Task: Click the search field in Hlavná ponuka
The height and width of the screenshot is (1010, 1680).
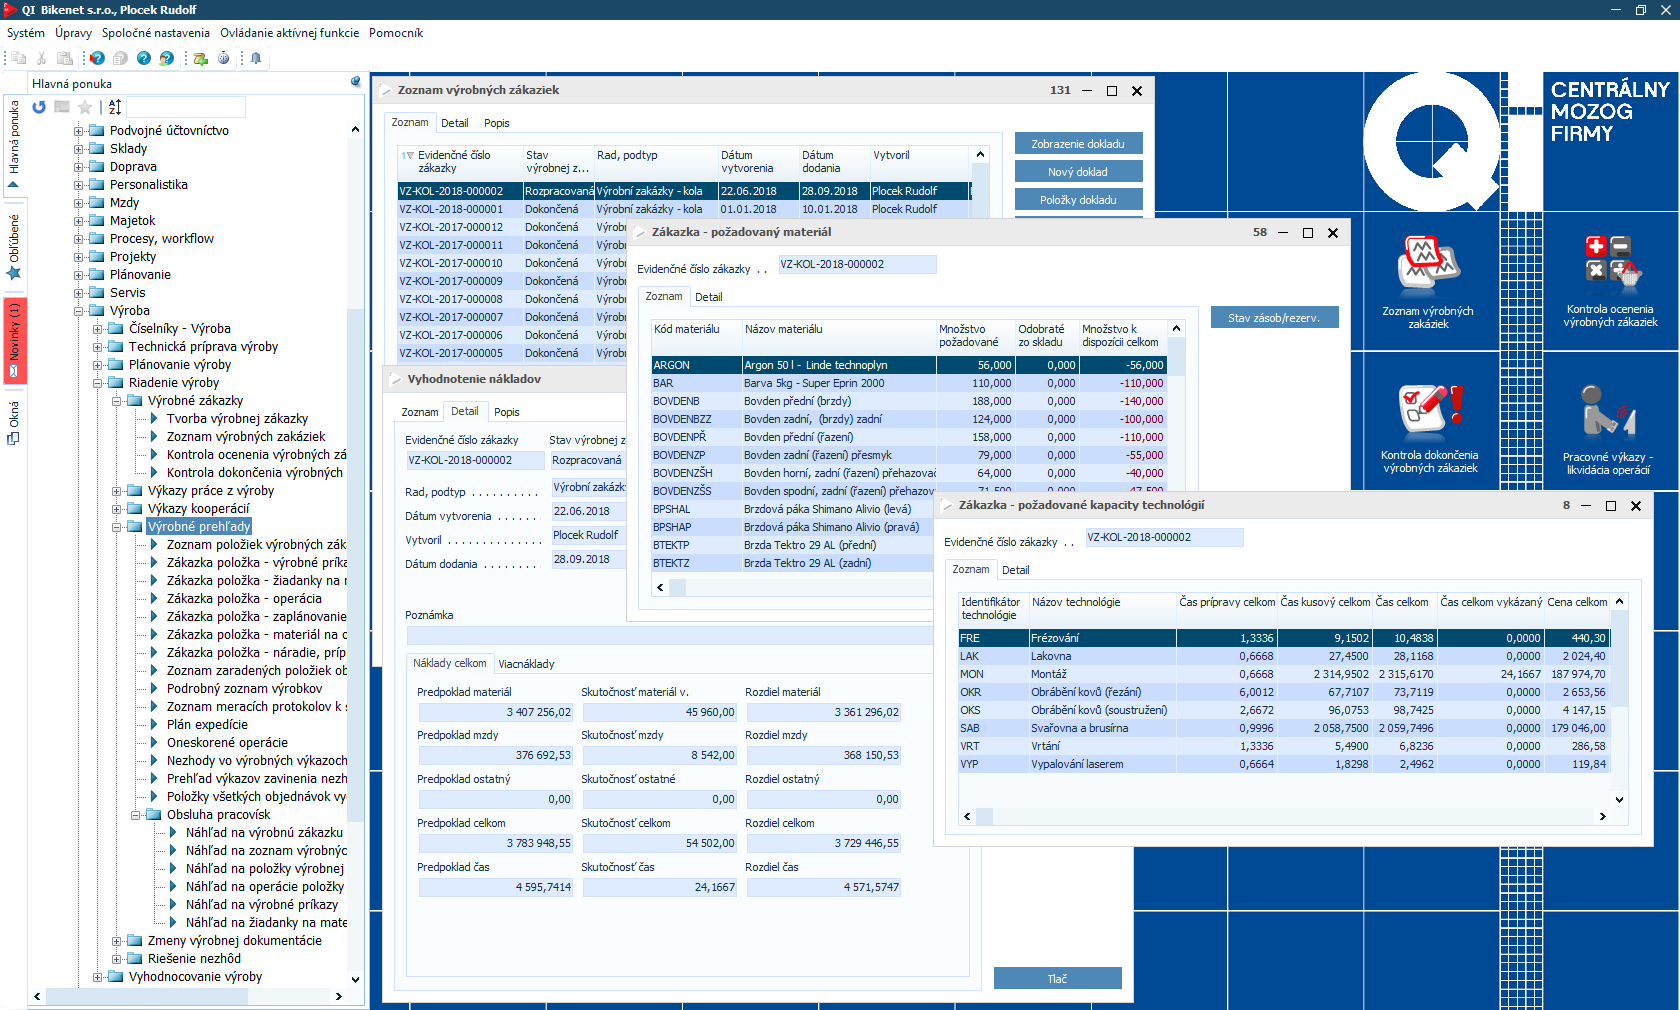Action: pyautogui.click(x=186, y=107)
